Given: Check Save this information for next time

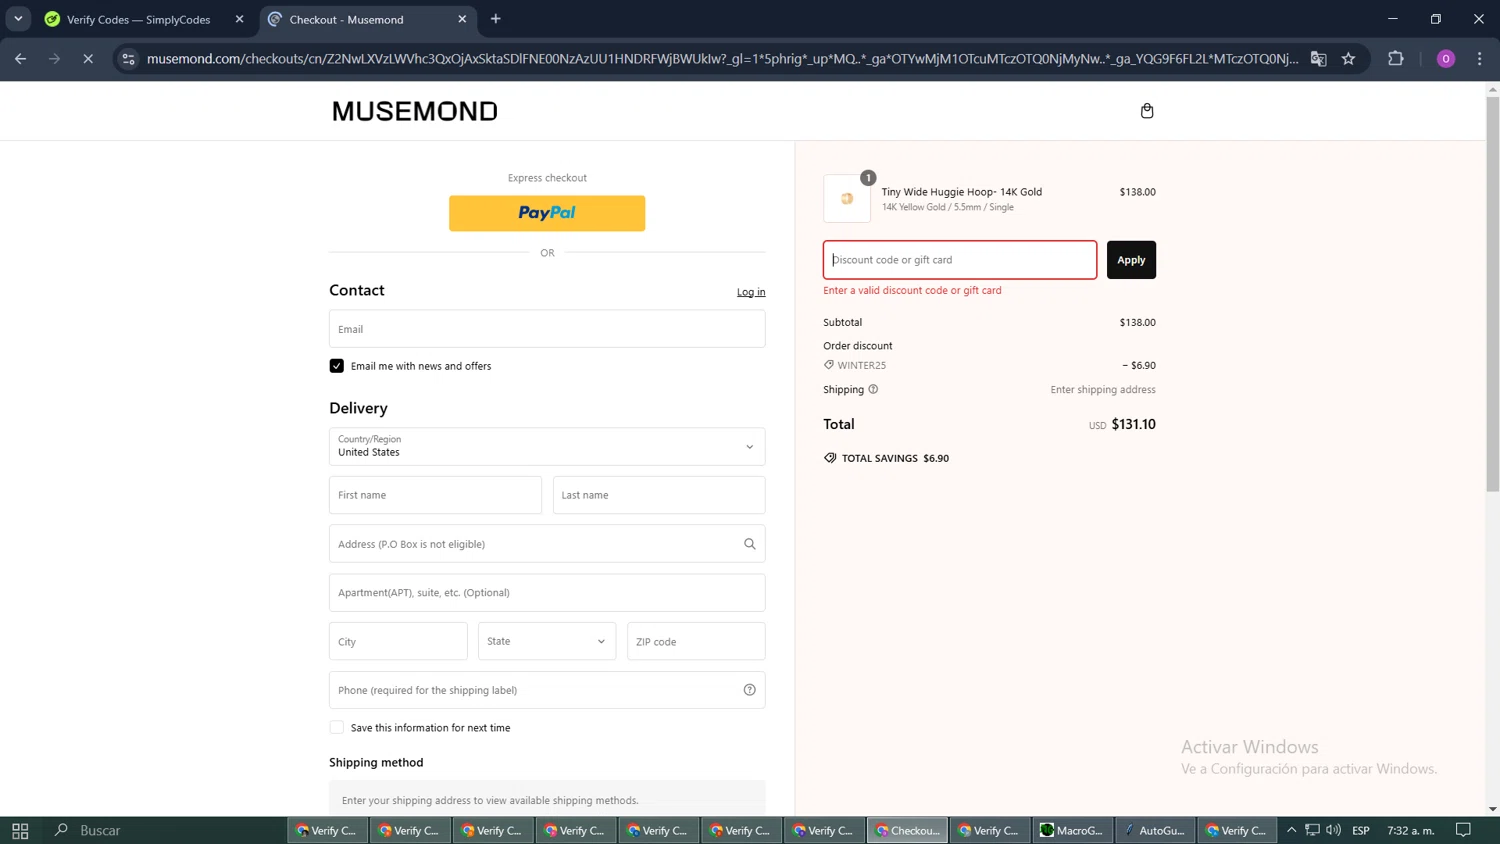Looking at the screenshot, I should coord(337,728).
